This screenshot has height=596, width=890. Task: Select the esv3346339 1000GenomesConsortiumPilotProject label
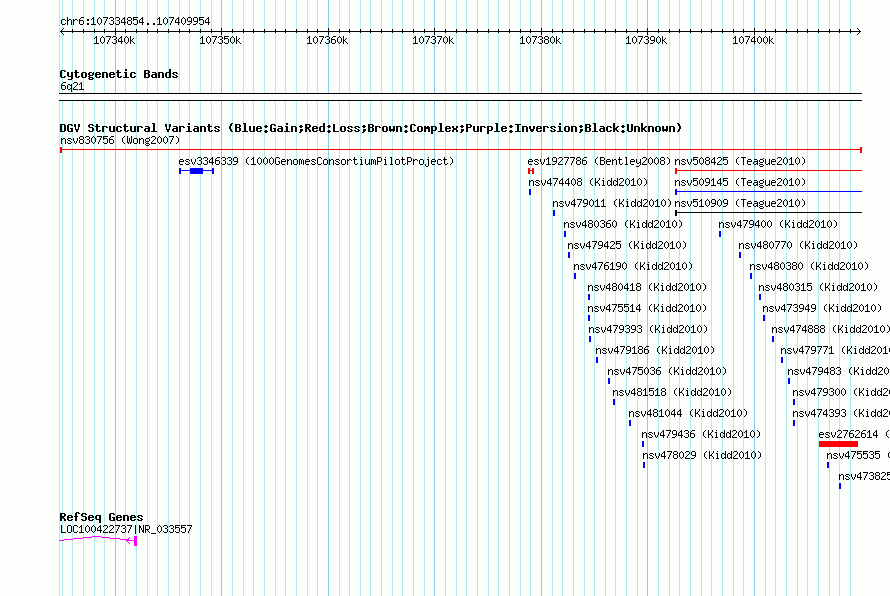(x=316, y=161)
